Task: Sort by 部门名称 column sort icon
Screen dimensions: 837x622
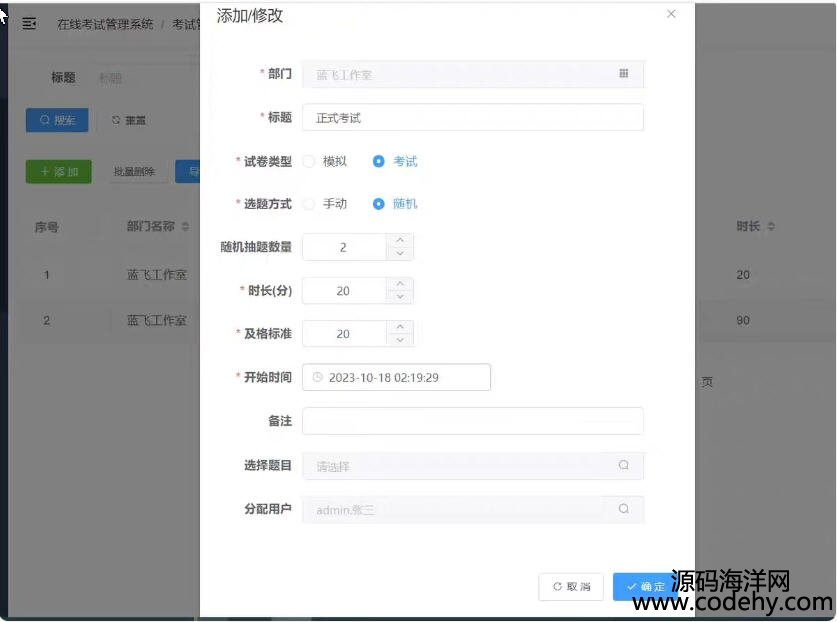Action: [x=185, y=227]
